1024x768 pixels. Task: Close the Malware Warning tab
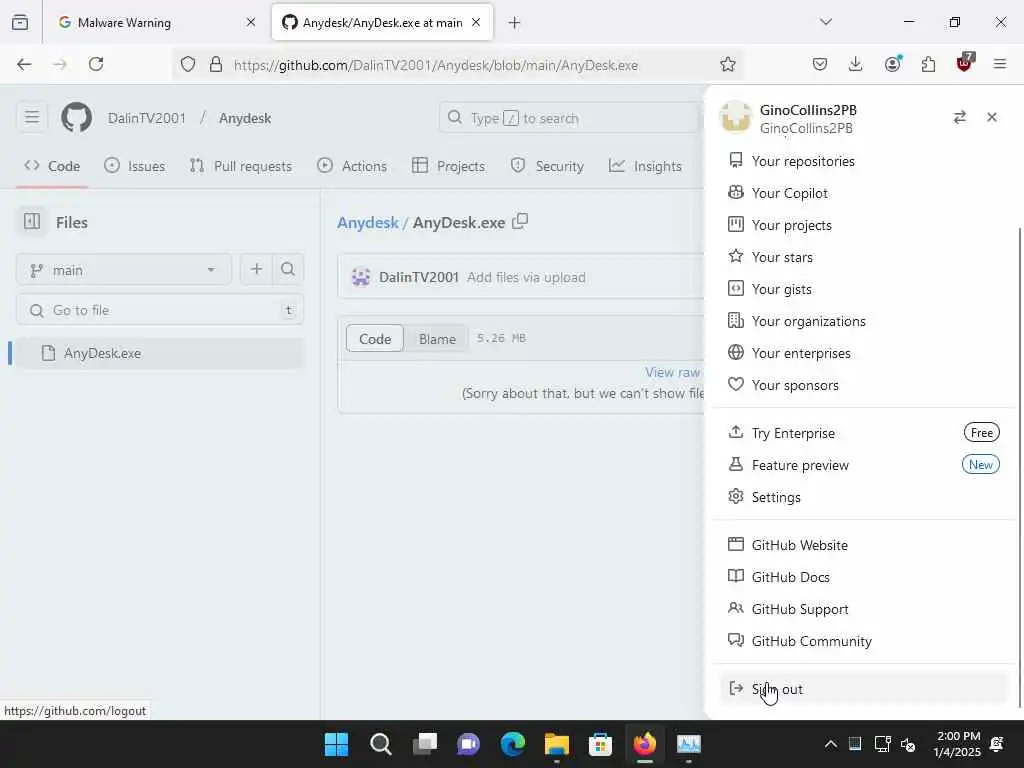(x=251, y=22)
